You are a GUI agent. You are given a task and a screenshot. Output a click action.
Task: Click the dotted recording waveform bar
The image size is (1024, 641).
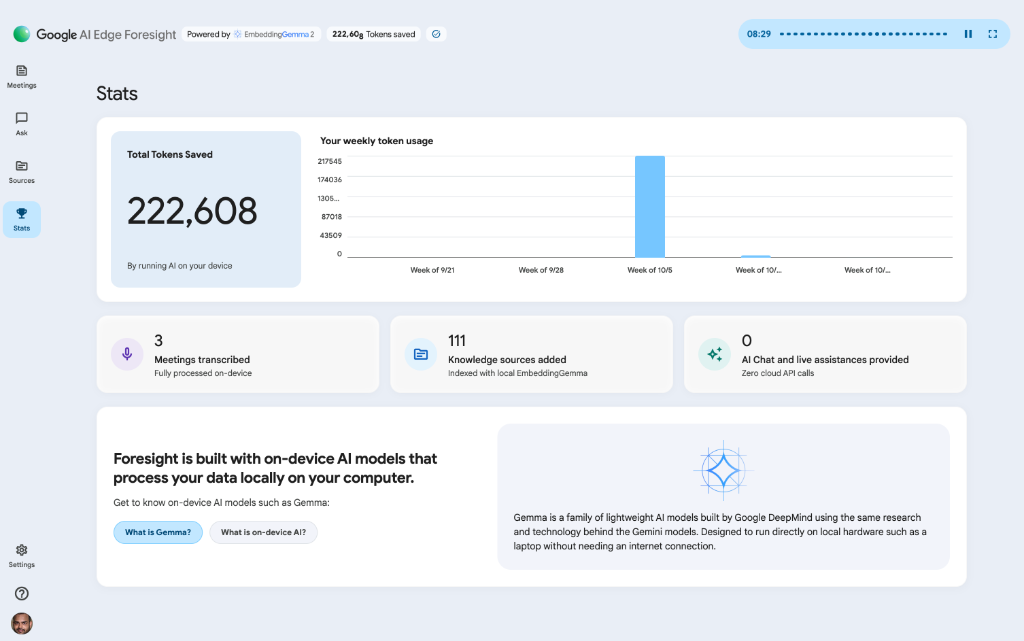click(x=863, y=34)
